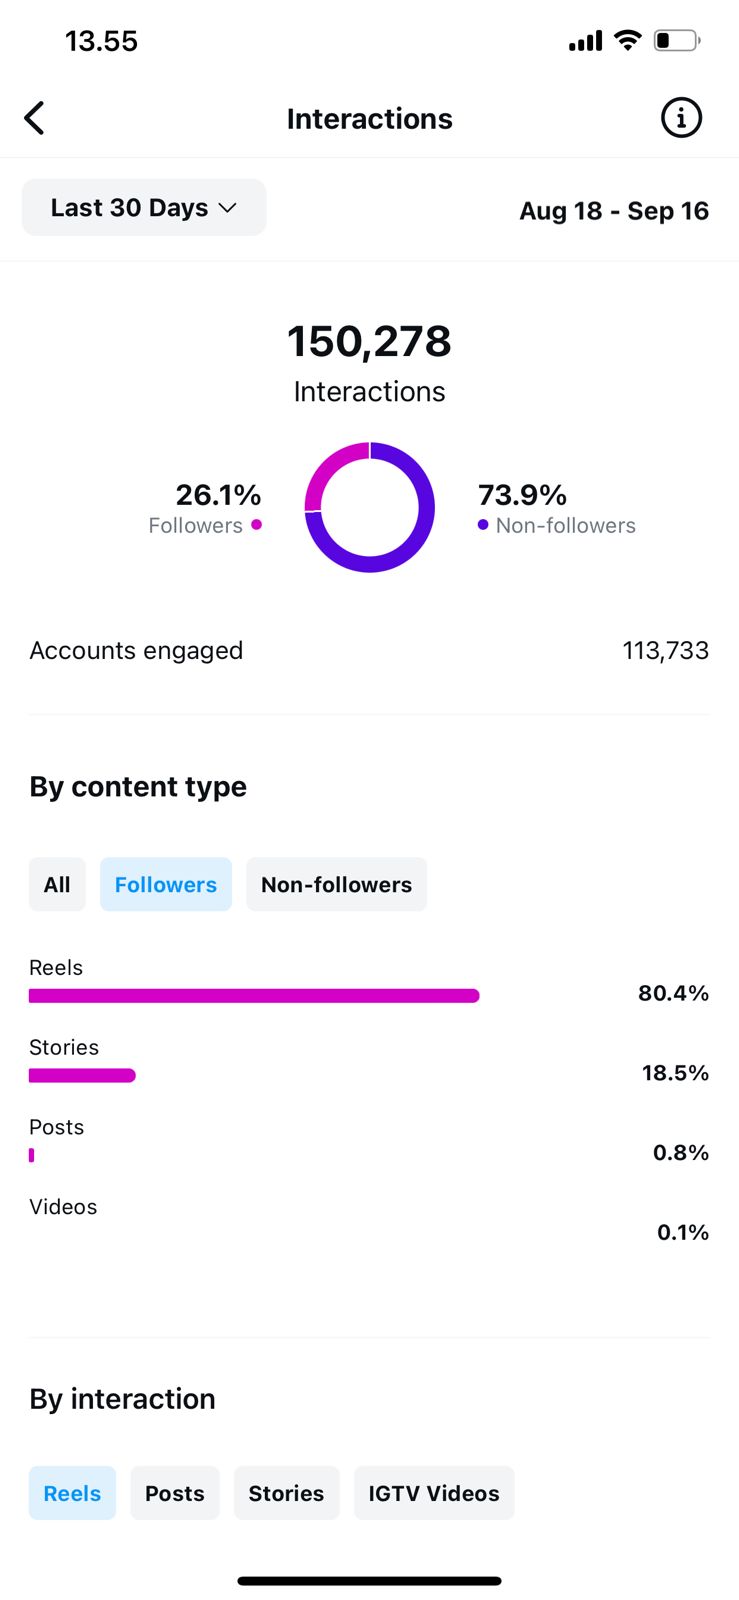Select the Followers content filter

[x=166, y=884]
